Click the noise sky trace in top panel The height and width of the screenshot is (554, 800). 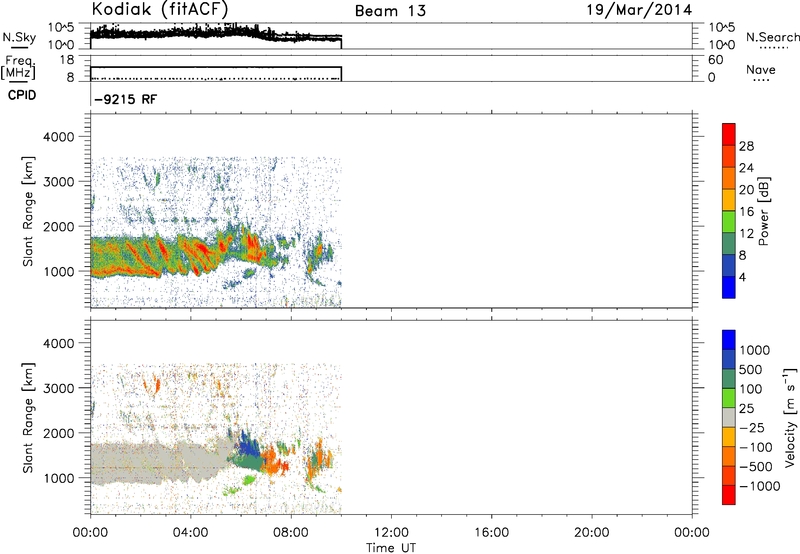(x=216, y=33)
